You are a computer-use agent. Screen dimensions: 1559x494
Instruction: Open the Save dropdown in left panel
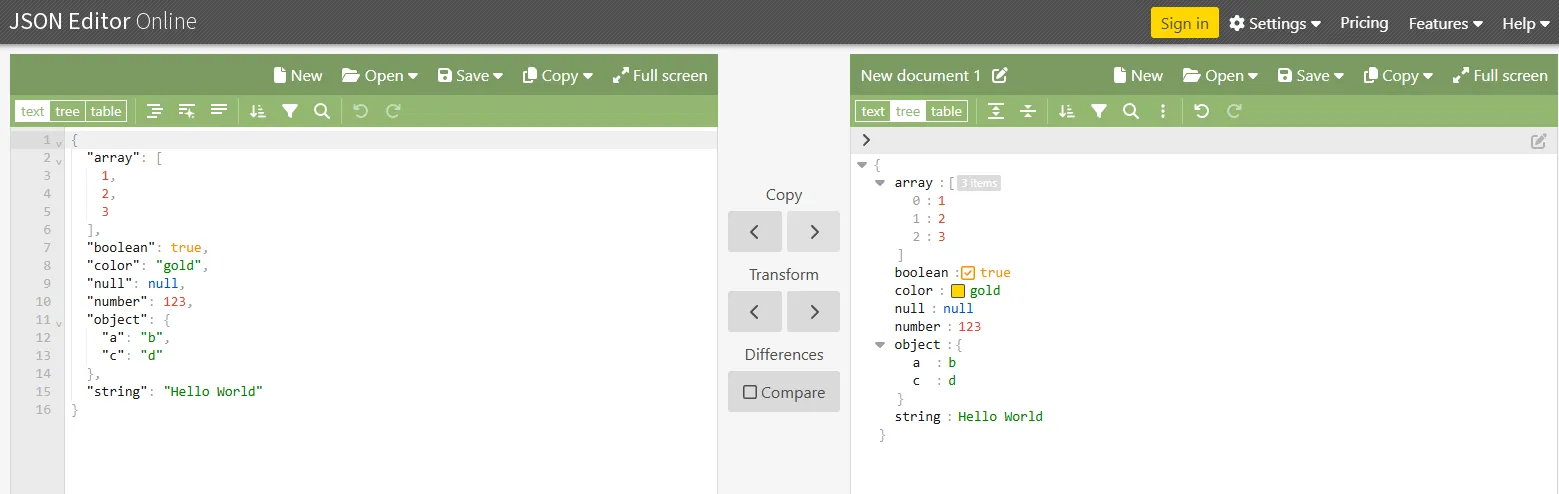coord(470,76)
